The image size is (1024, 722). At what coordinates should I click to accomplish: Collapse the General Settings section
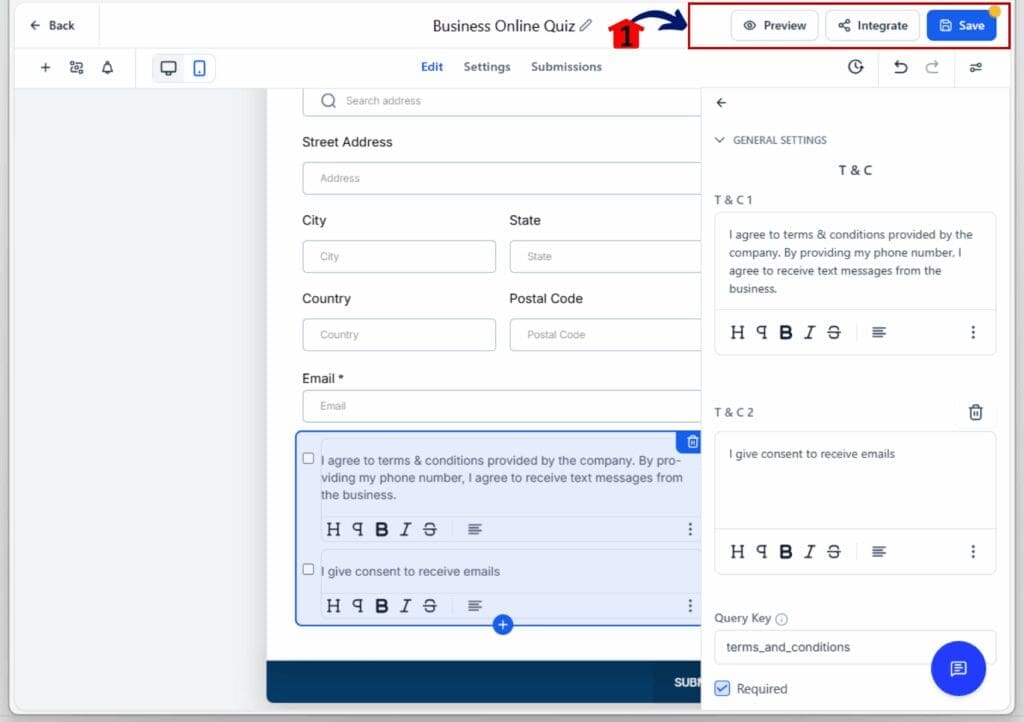click(720, 140)
